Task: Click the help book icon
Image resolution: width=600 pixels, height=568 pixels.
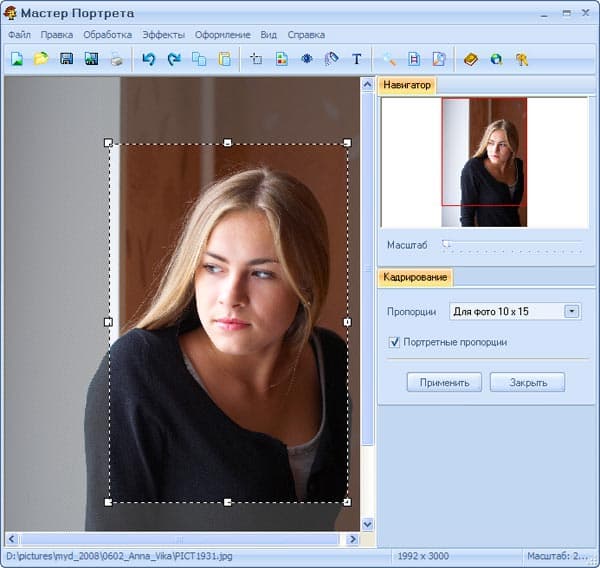Action: pyautogui.click(x=471, y=59)
